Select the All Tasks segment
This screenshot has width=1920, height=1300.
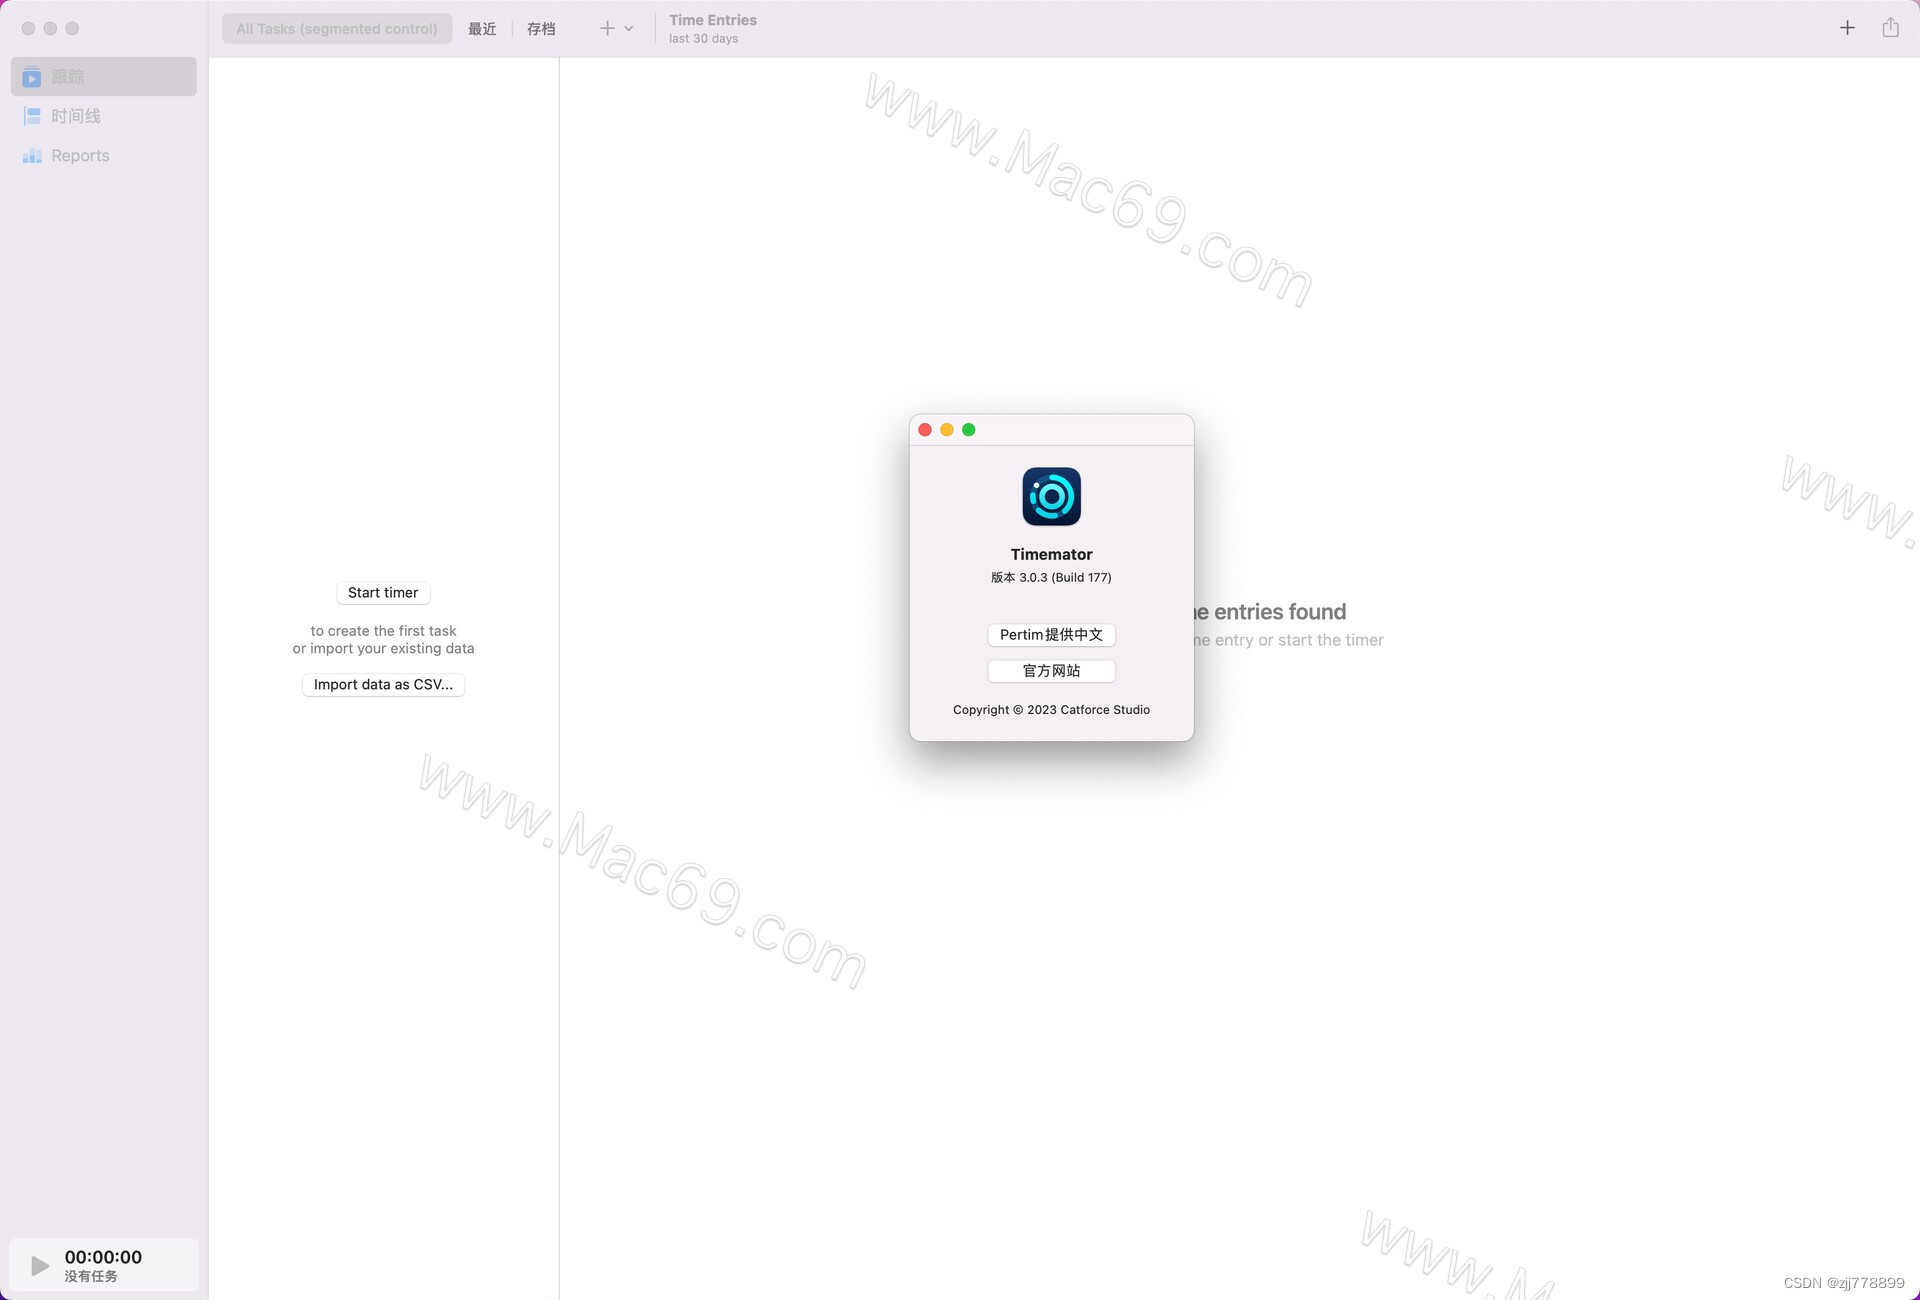[x=337, y=29]
